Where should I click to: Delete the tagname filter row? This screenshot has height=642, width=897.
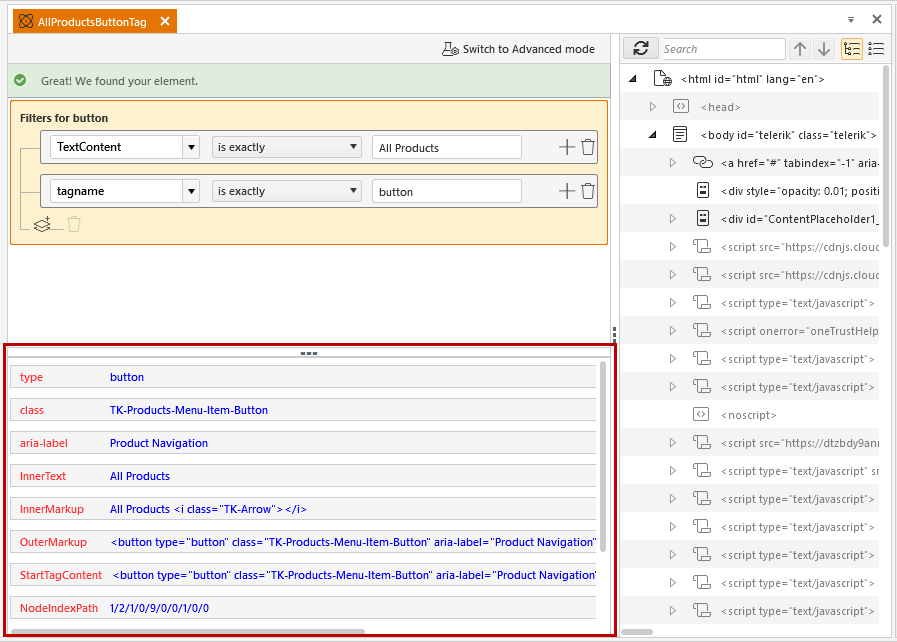588,191
